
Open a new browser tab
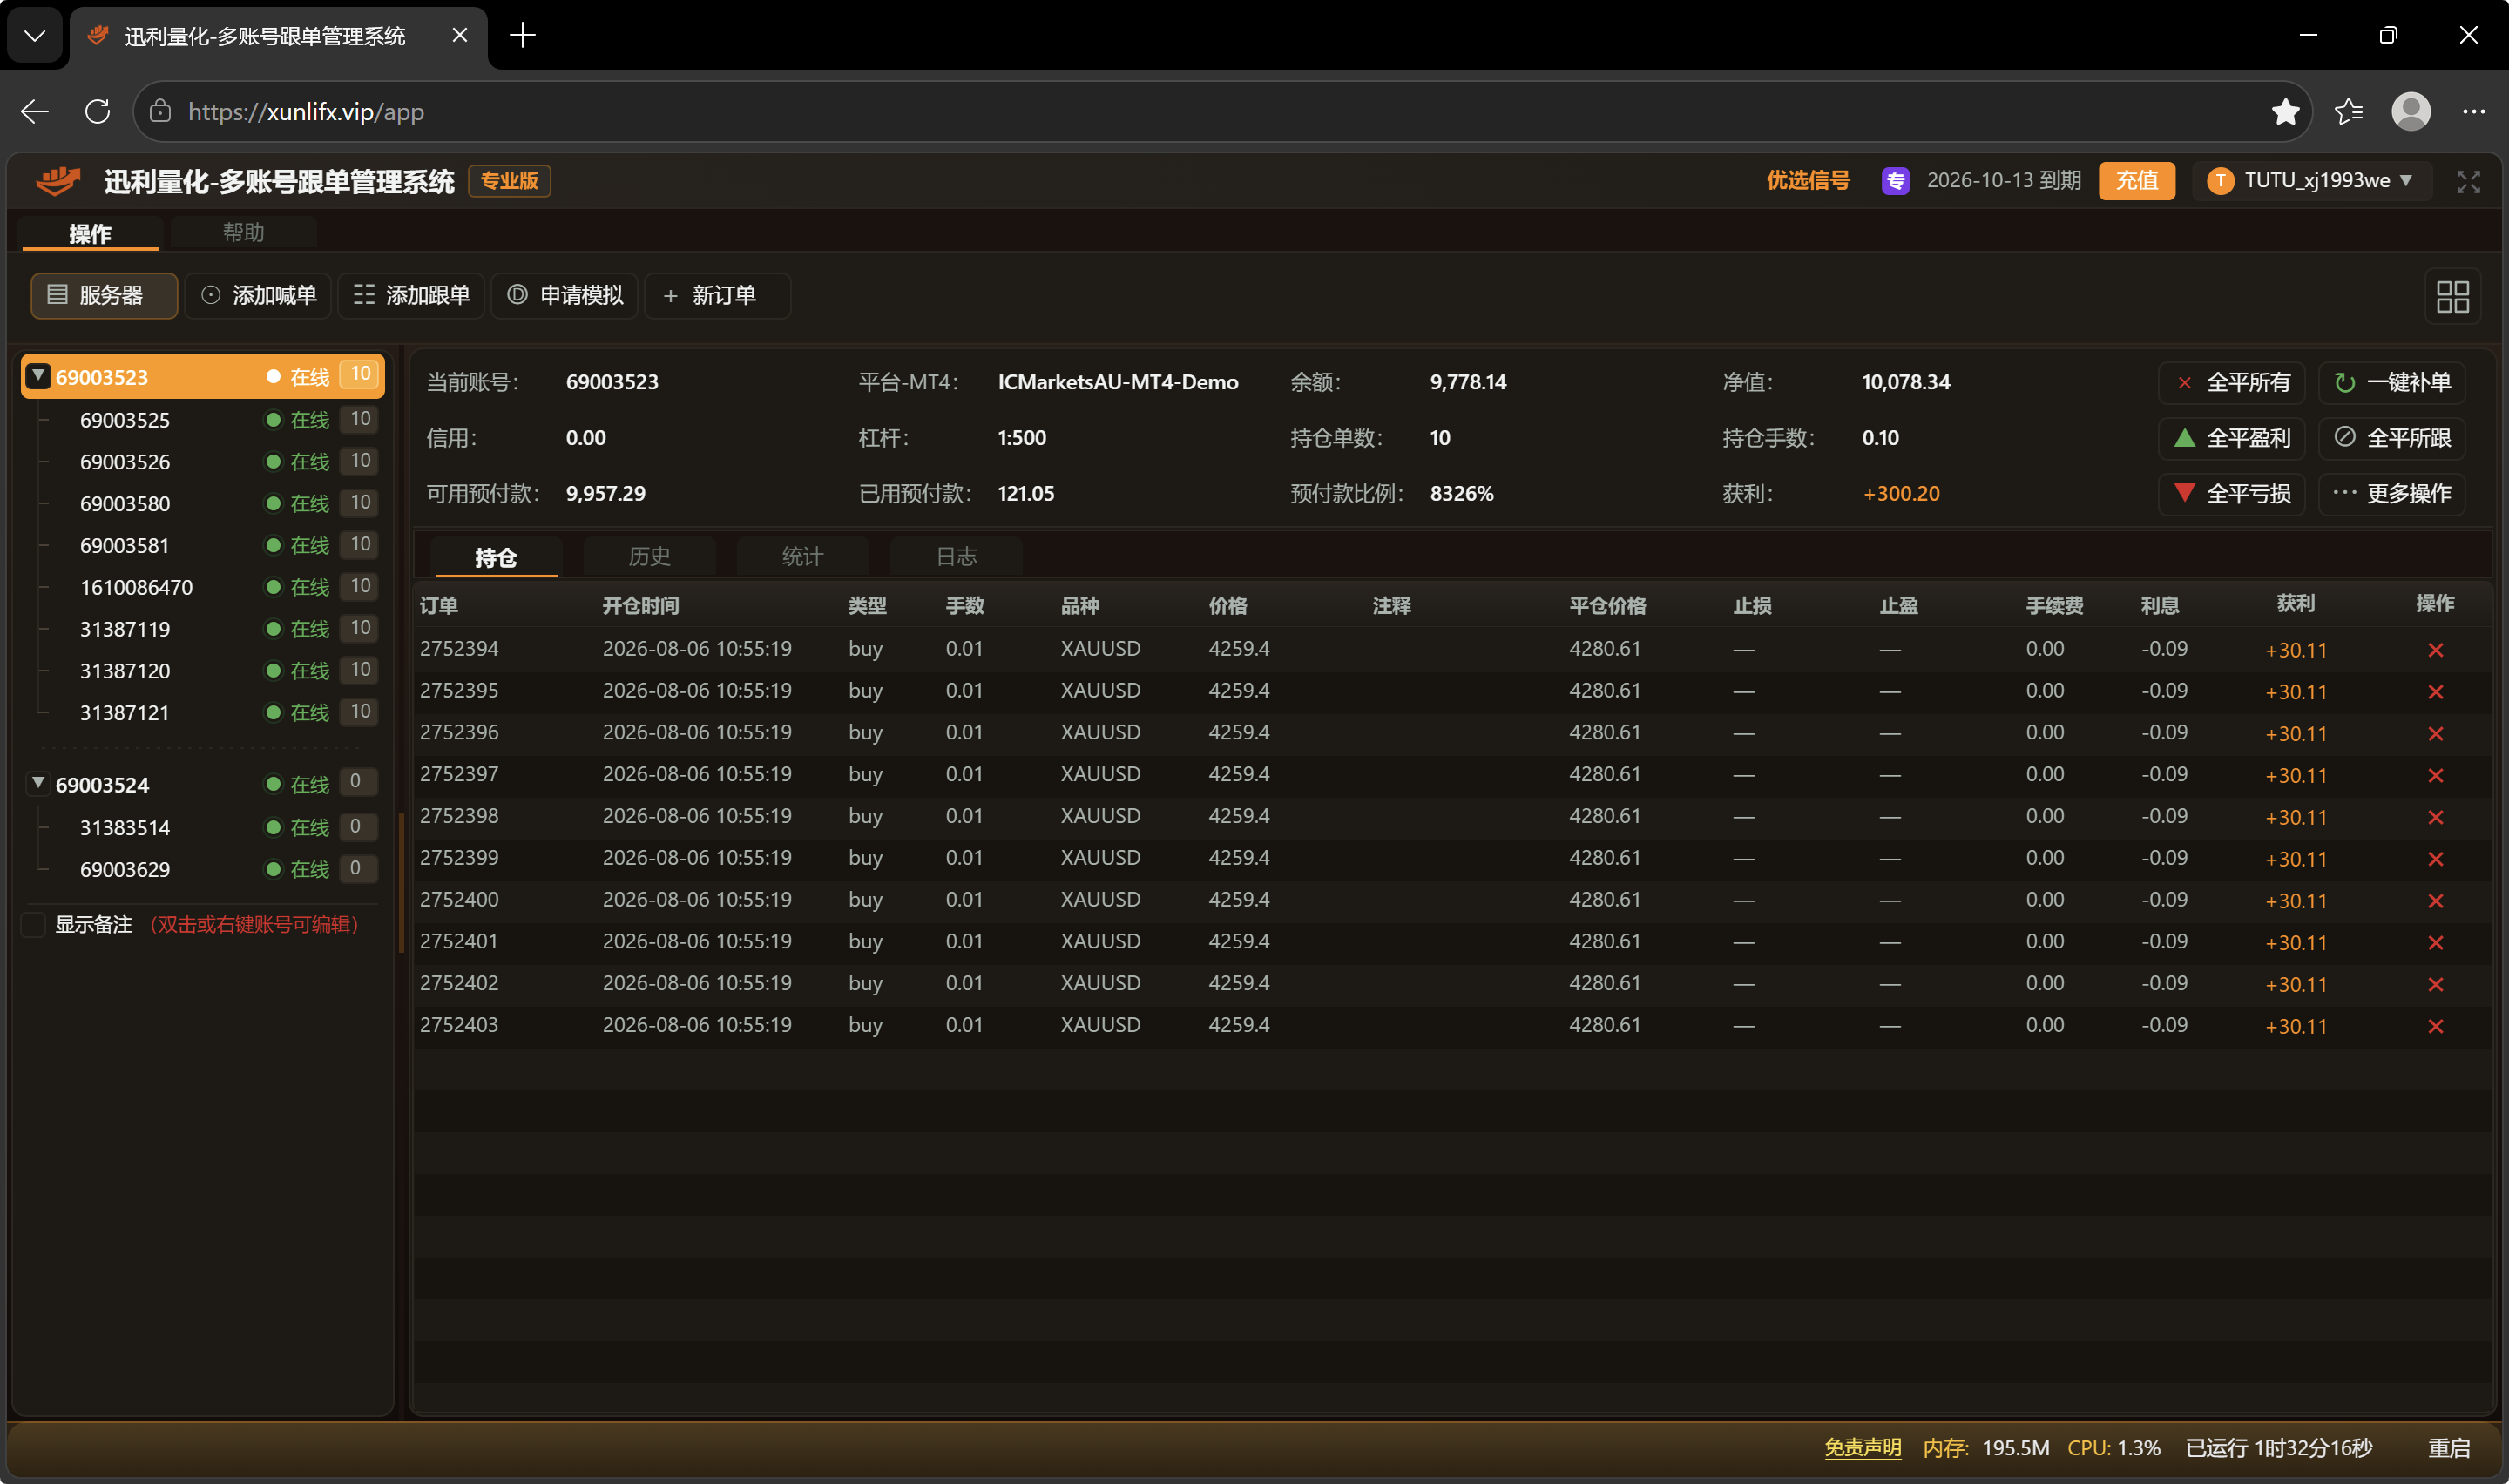pos(522,36)
